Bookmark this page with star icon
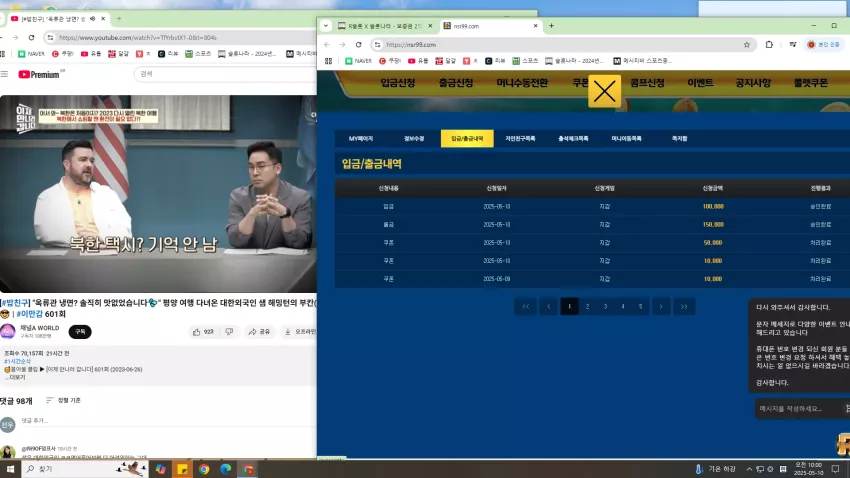Screen dimensions: 850x478 tap(746, 45)
